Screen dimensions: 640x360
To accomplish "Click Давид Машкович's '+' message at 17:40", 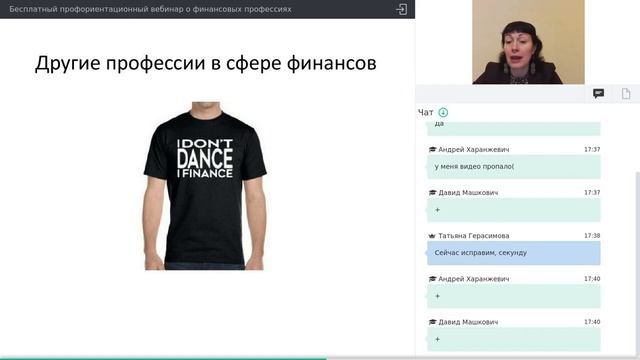I will [x=513, y=339].
